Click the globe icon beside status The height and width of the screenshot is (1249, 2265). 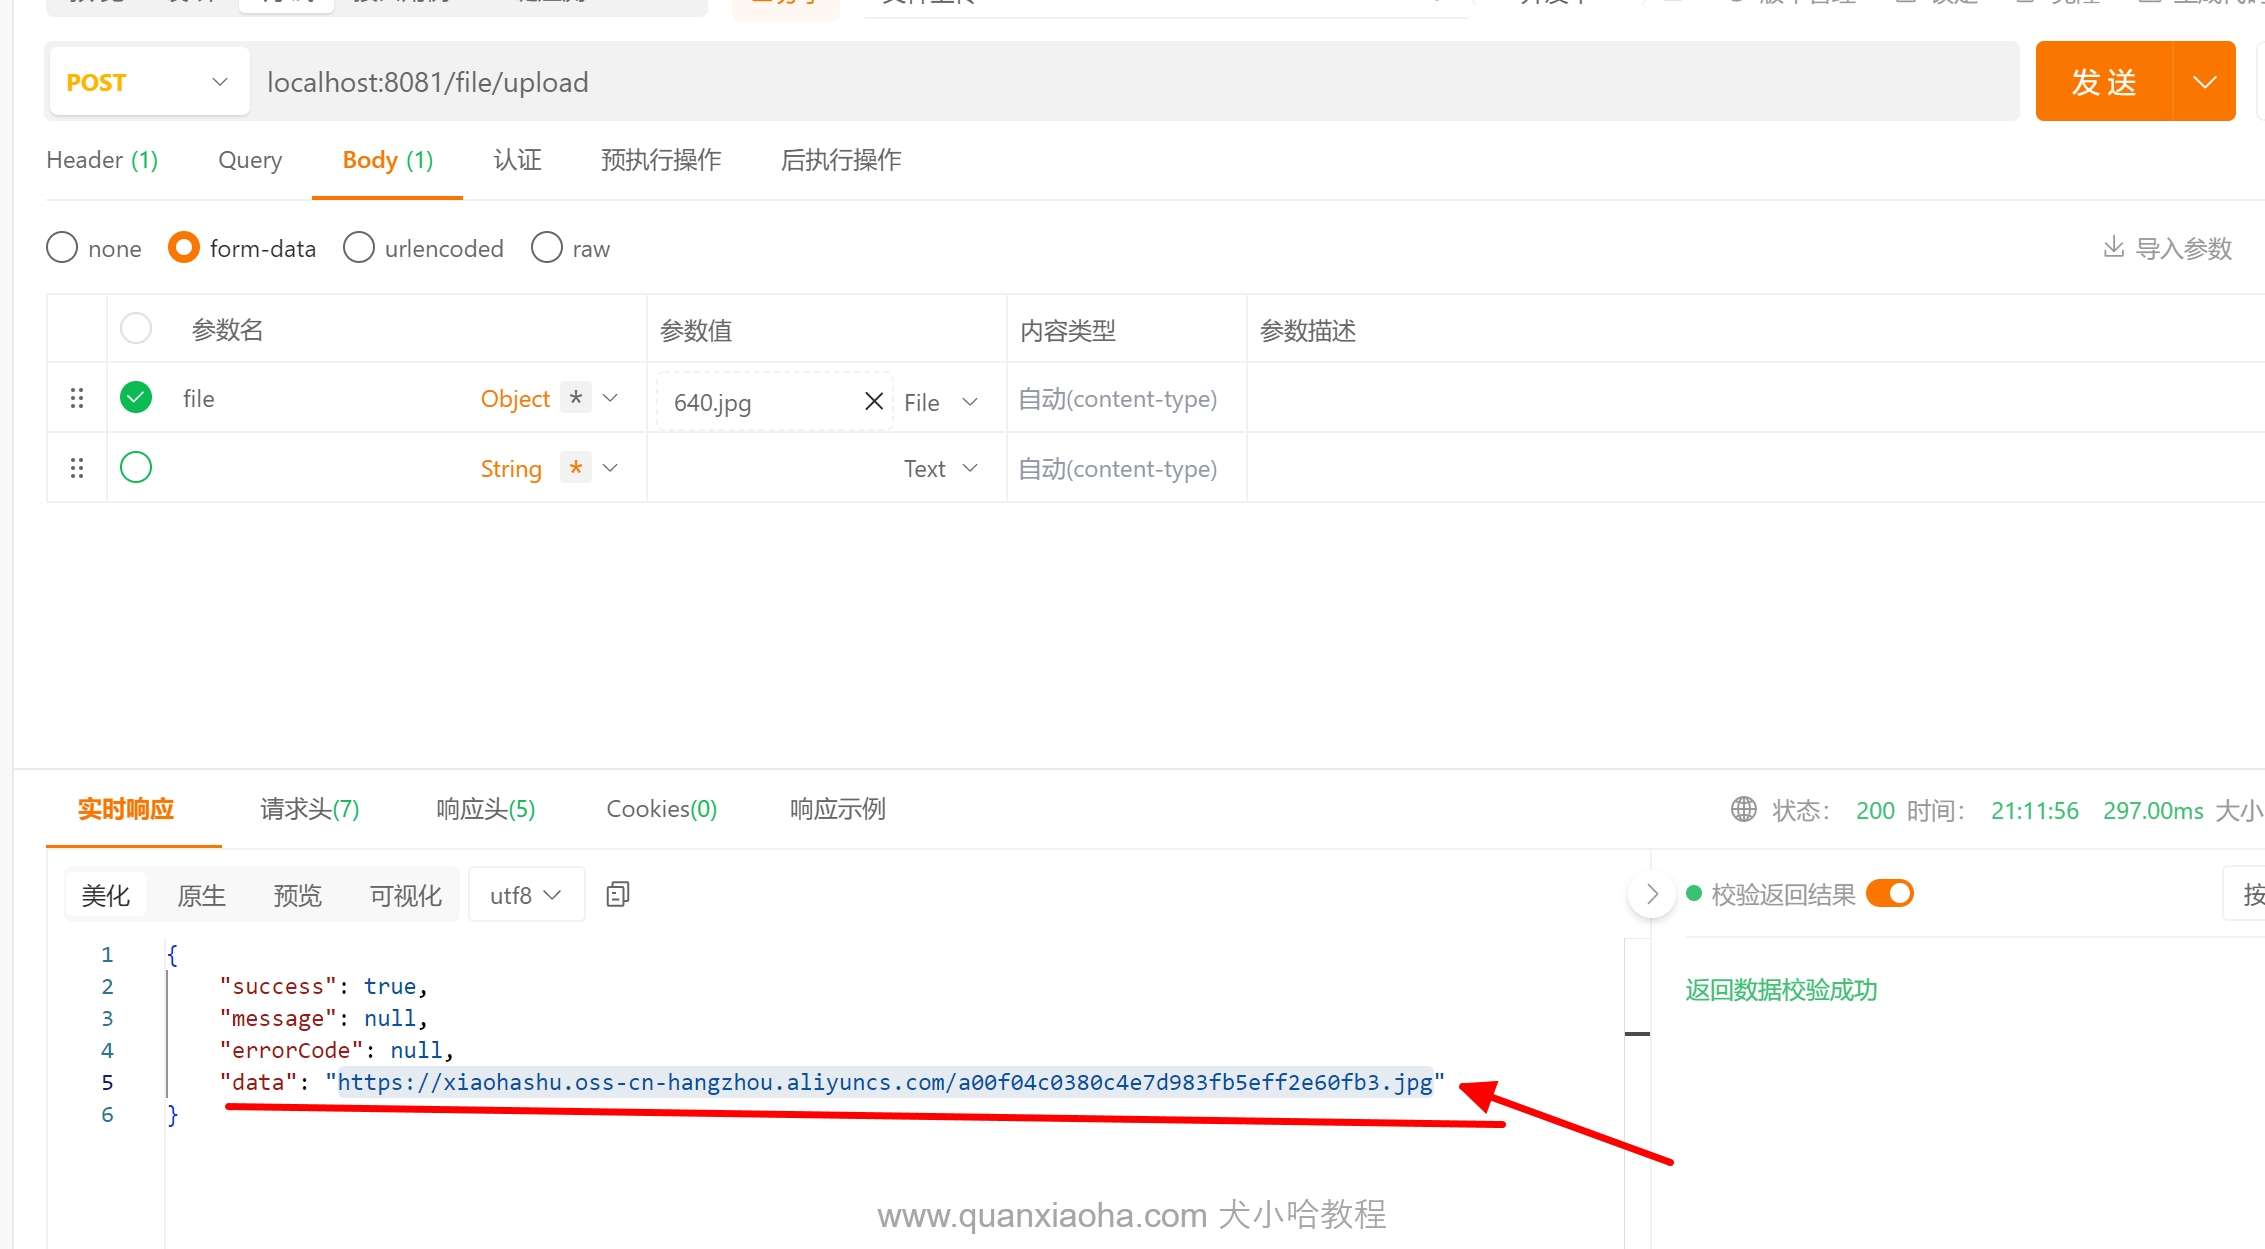tap(1743, 809)
